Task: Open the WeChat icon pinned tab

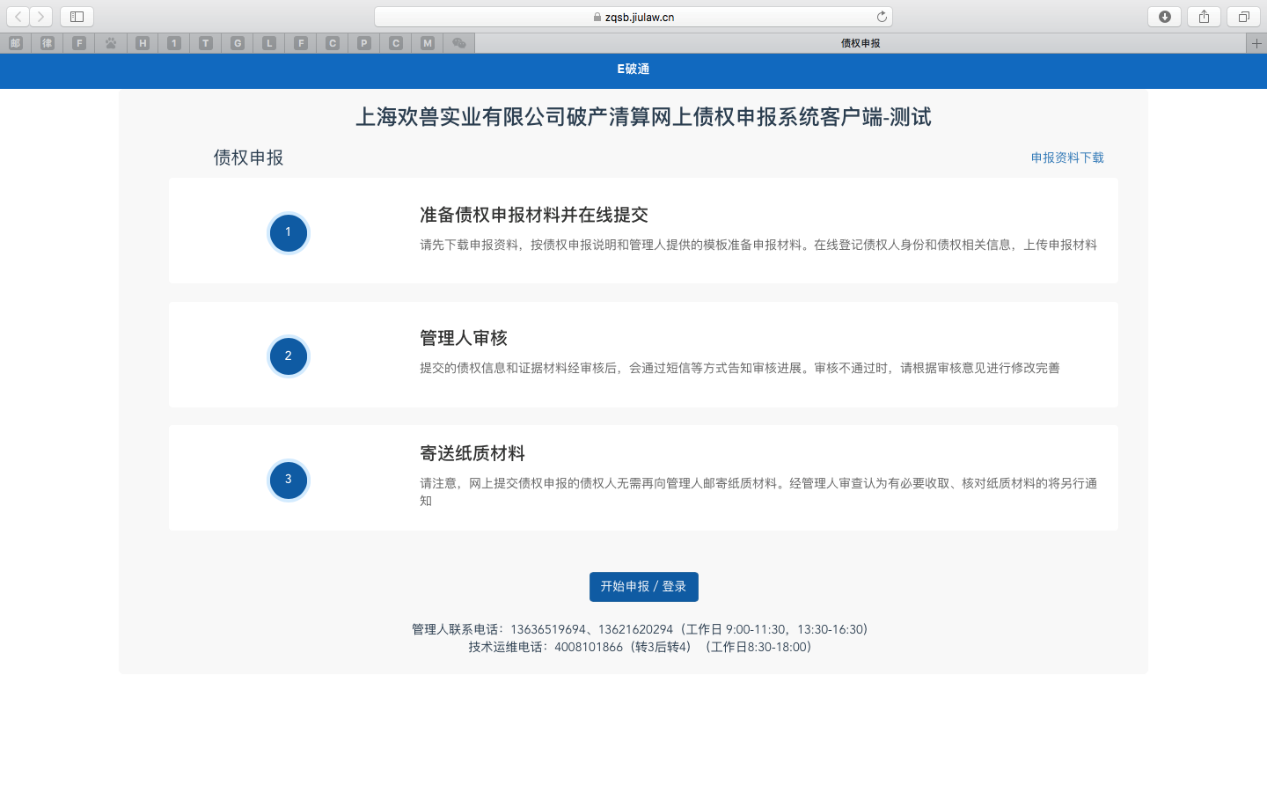Action: point(459,43)
